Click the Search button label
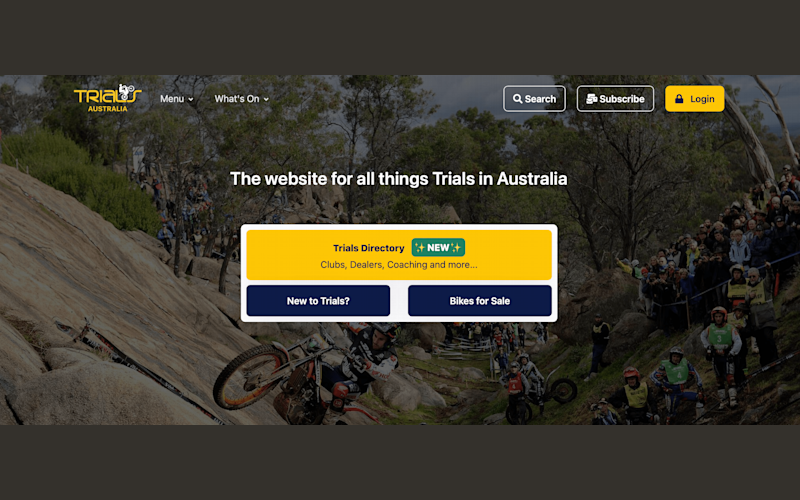The image size is (800, 500). click(x=540, y=99)
